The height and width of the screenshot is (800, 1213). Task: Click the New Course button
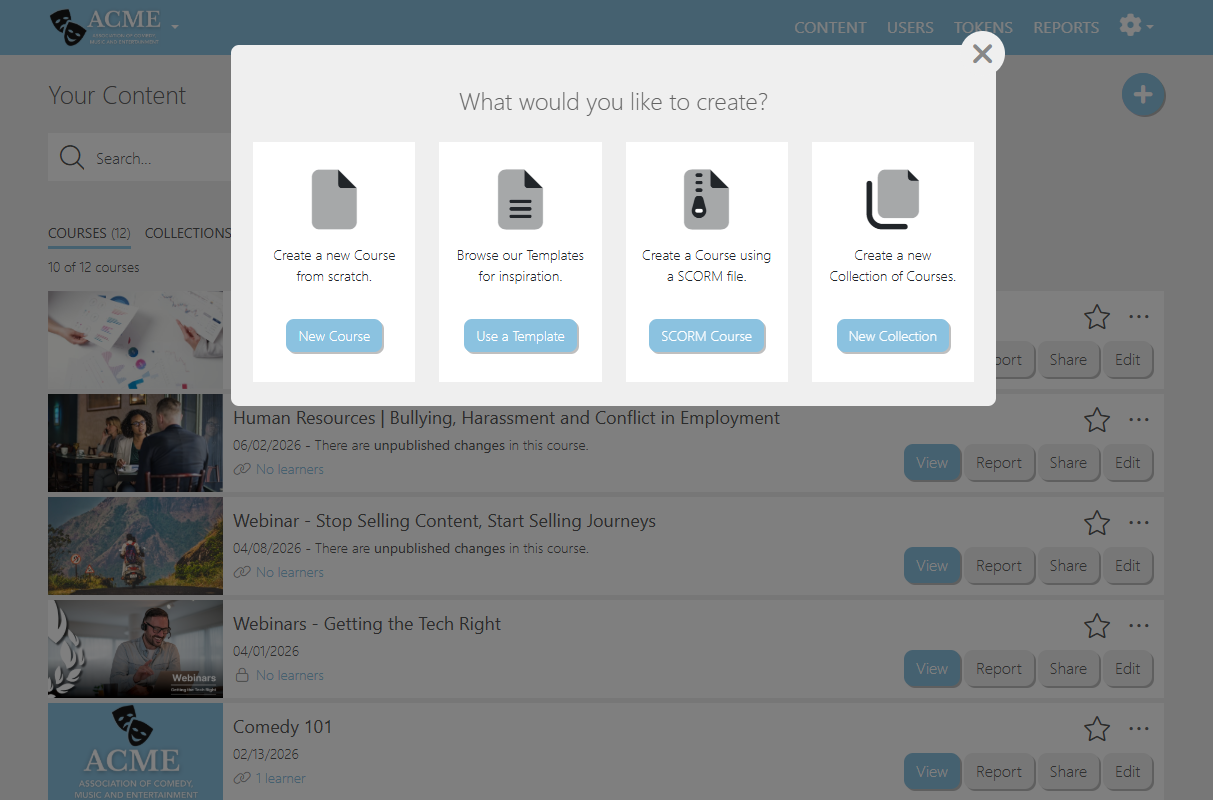(x=334, y=336)
